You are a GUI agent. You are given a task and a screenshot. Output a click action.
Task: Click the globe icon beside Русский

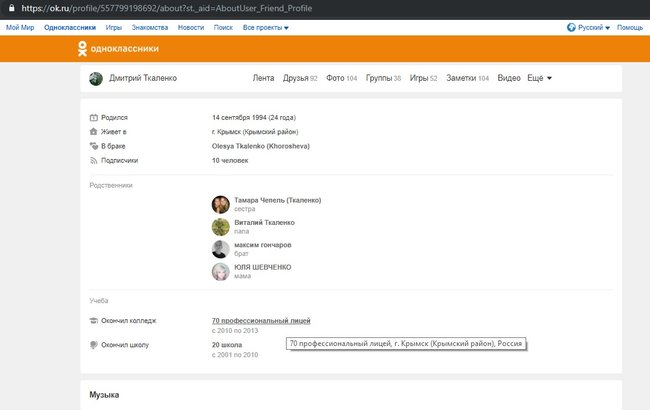pos(571,27)
